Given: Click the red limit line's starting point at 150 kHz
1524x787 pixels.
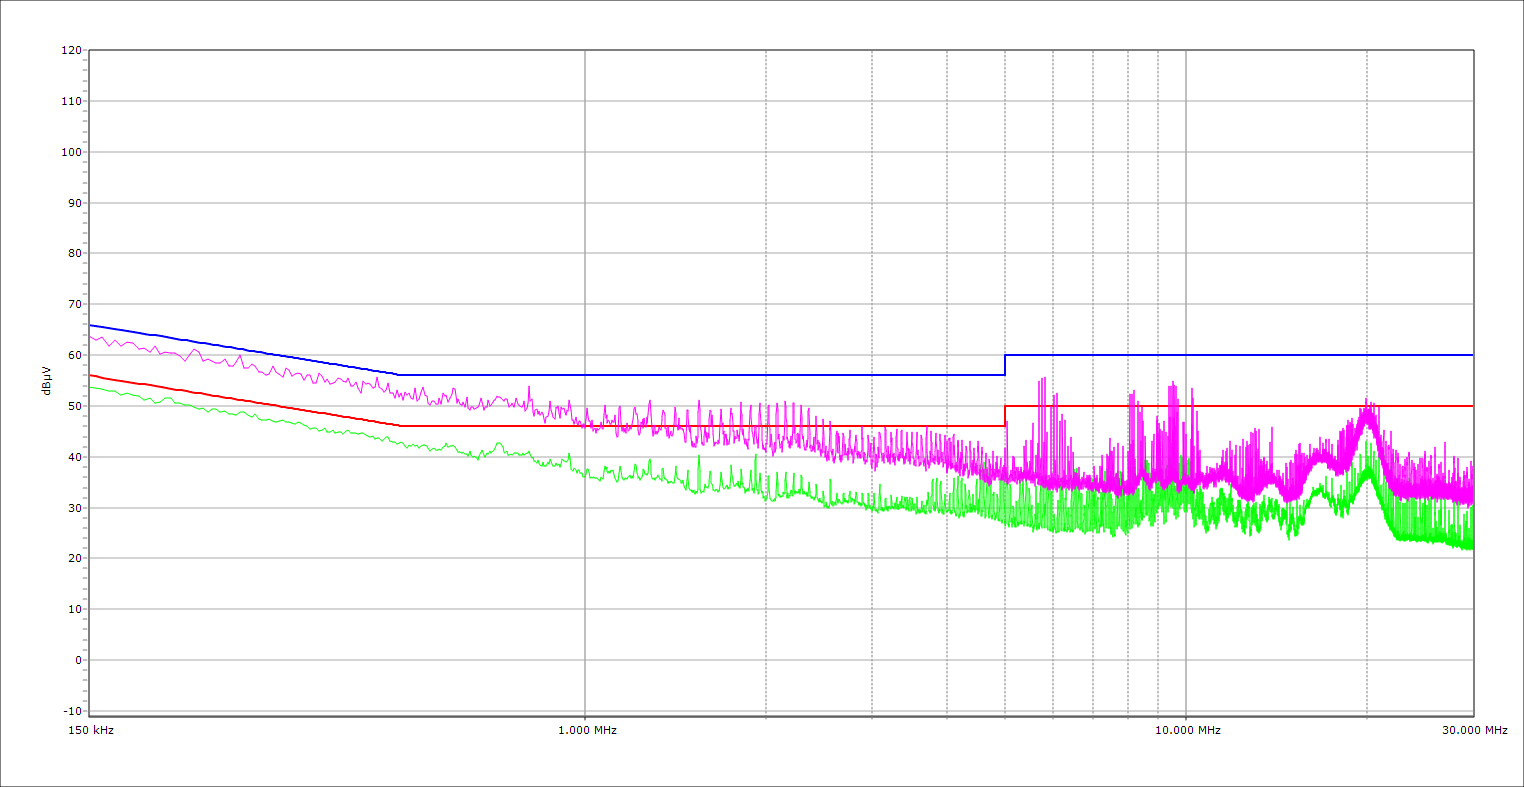Looking at the screenshot, I should 91,375.
